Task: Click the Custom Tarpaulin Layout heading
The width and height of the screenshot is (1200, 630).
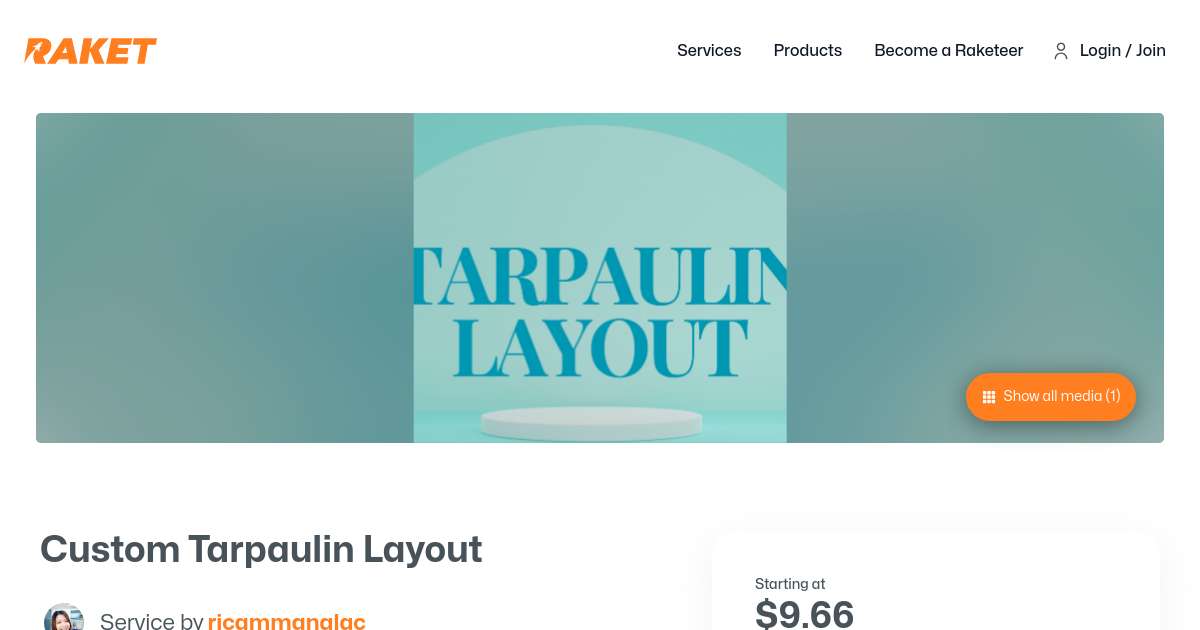Action: (x=261, y=549)
